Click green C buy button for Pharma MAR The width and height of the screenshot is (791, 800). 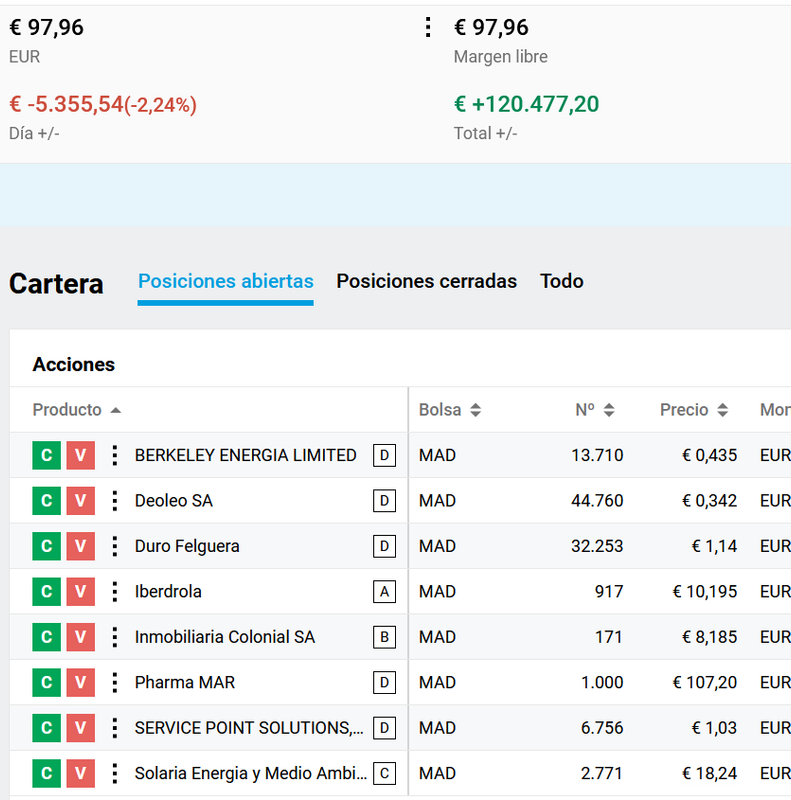[46, 682]
